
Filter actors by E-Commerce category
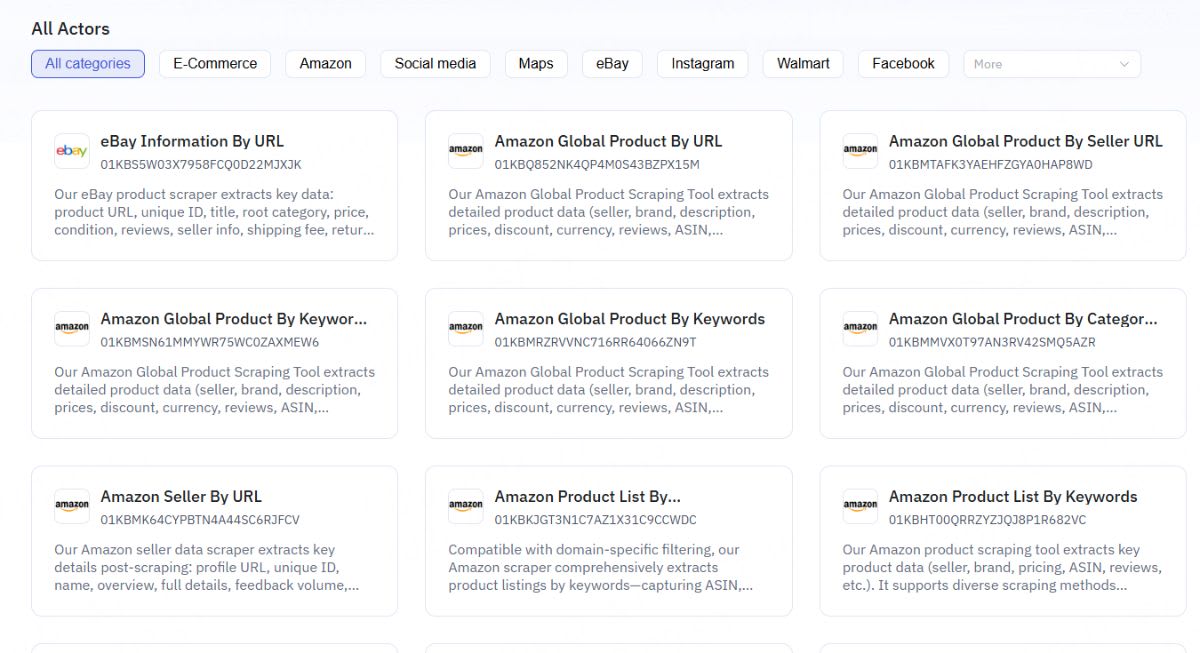click(x=215, y=64)
